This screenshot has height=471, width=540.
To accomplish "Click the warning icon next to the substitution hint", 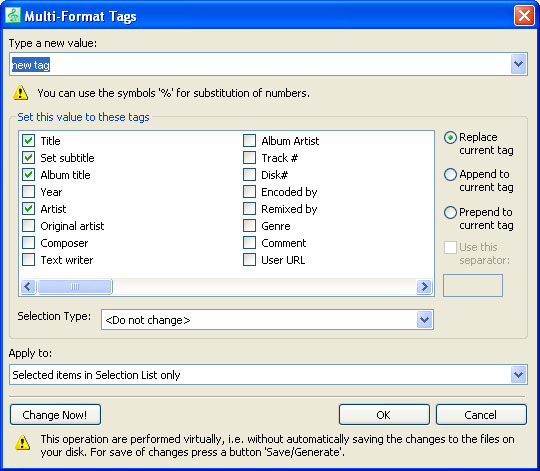I will pyautogui.click(x=21, y=93).
